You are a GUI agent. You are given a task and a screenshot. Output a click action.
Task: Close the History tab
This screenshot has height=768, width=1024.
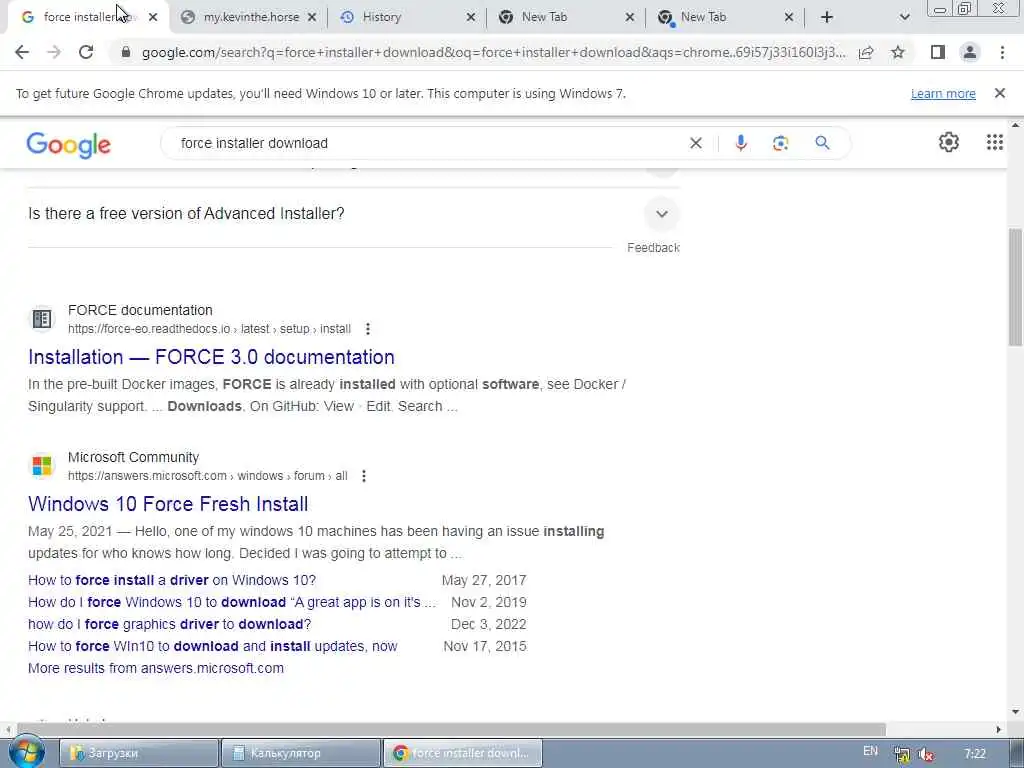click(x=471, y=17)
